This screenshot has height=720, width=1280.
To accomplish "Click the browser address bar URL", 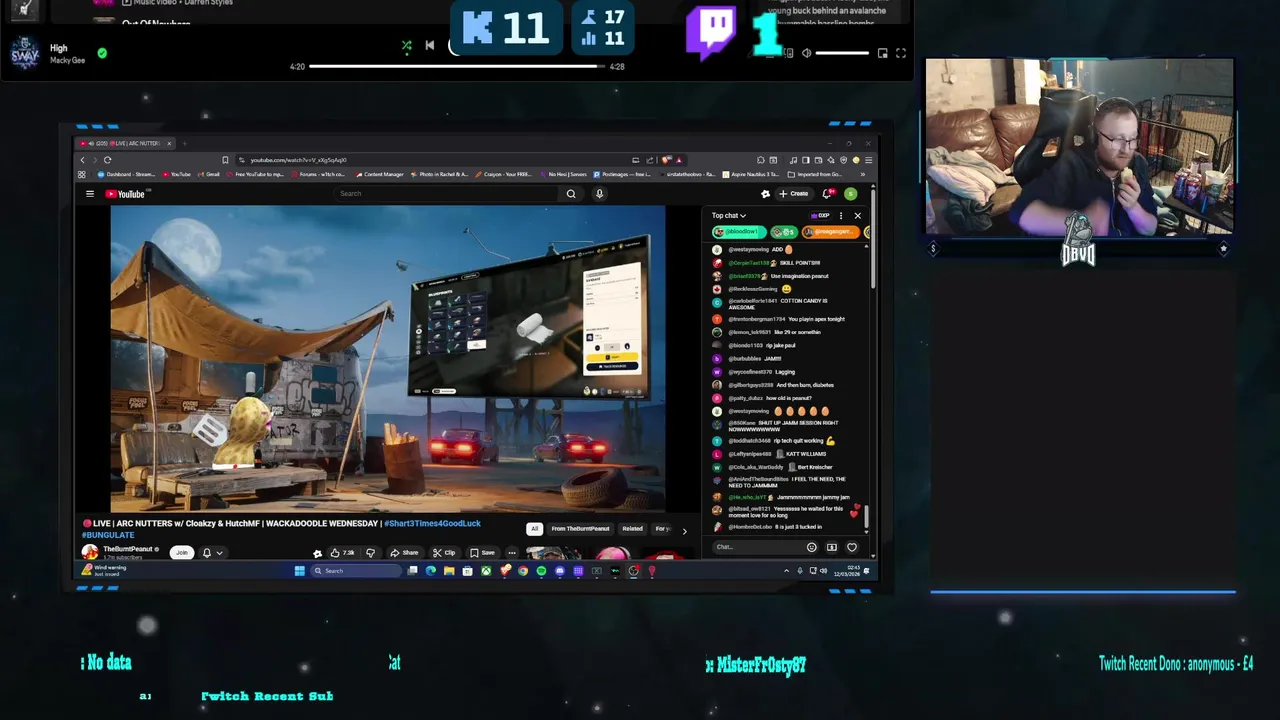I will click(x=298, y=160).
